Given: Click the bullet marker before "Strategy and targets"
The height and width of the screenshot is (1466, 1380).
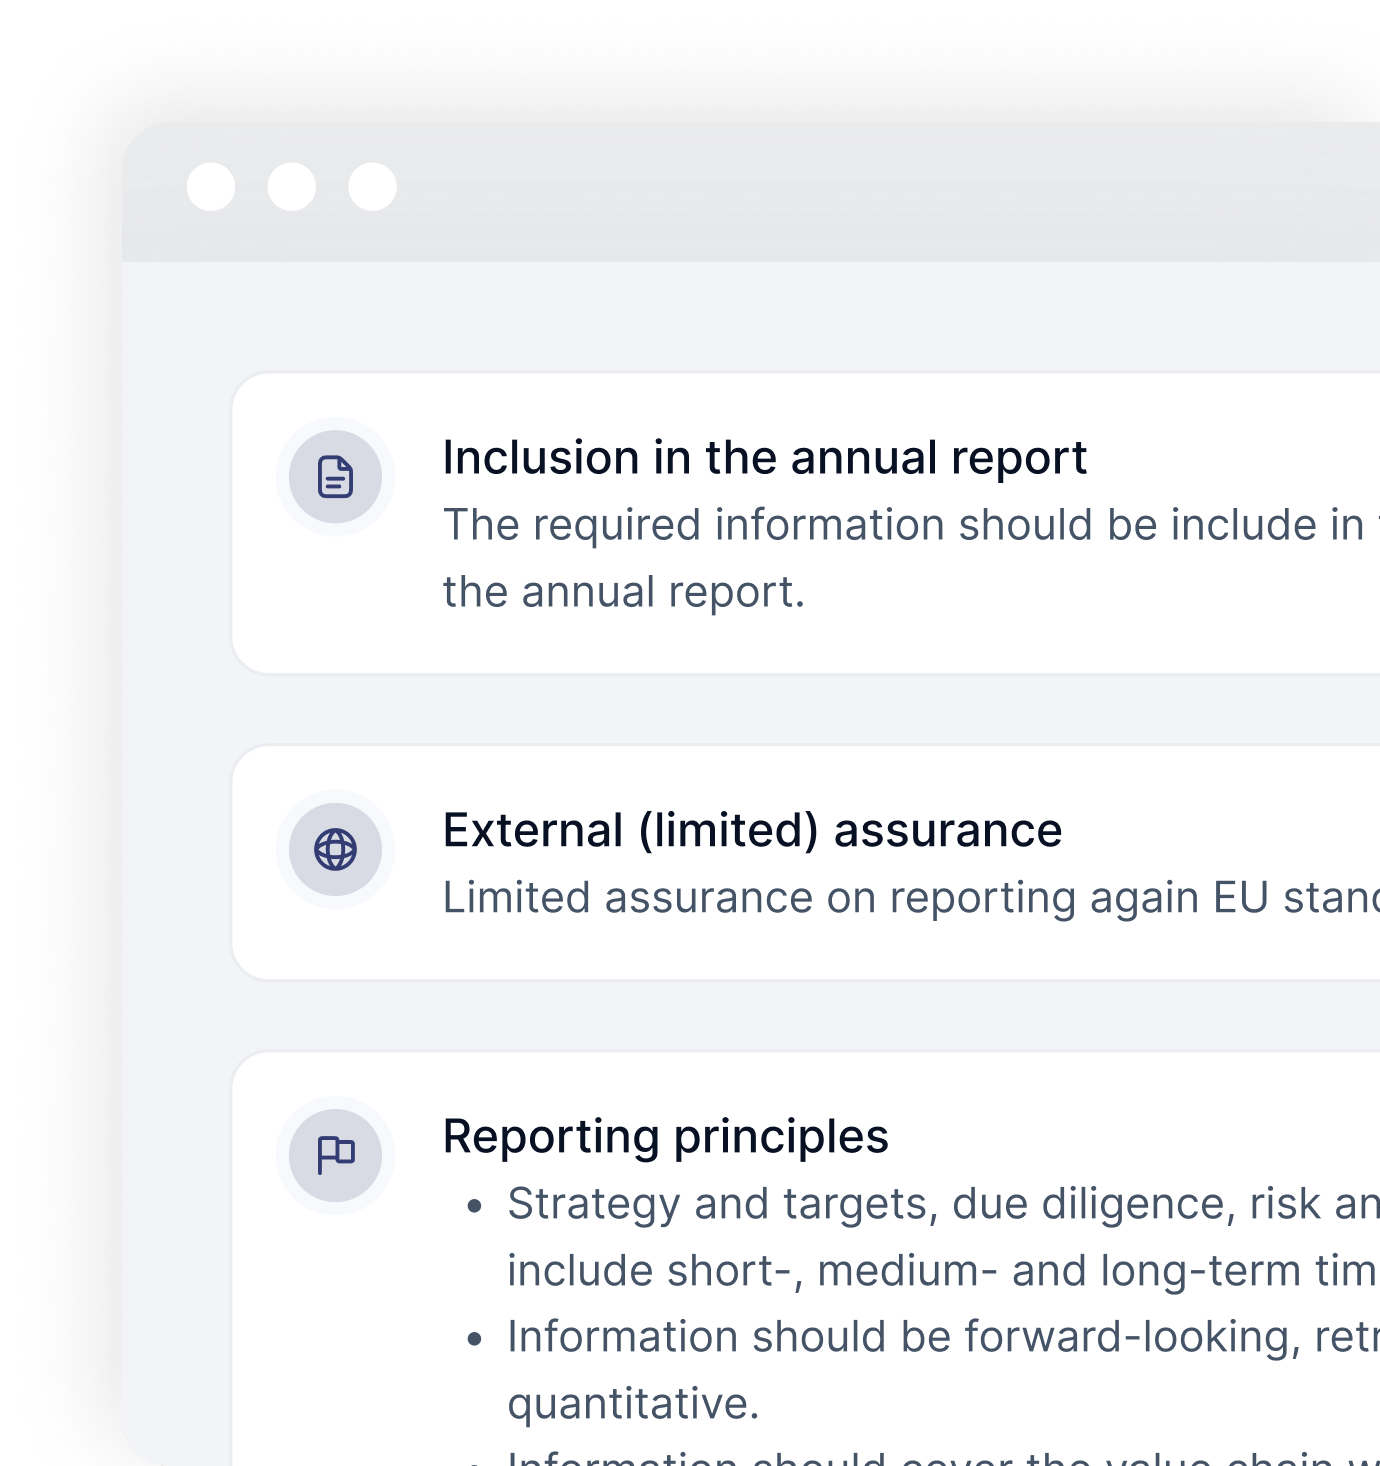Looking at the screenshot, I should (475, 1206).
